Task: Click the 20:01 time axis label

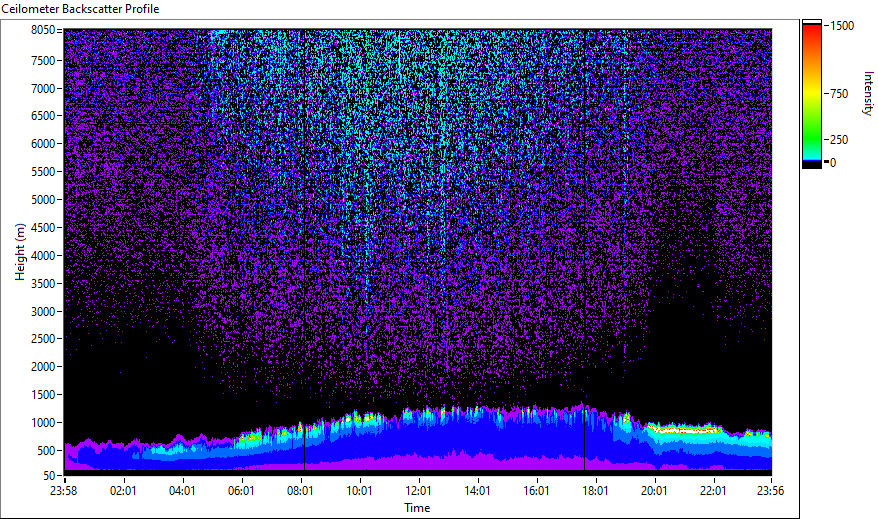Action: tap(654, 491)
